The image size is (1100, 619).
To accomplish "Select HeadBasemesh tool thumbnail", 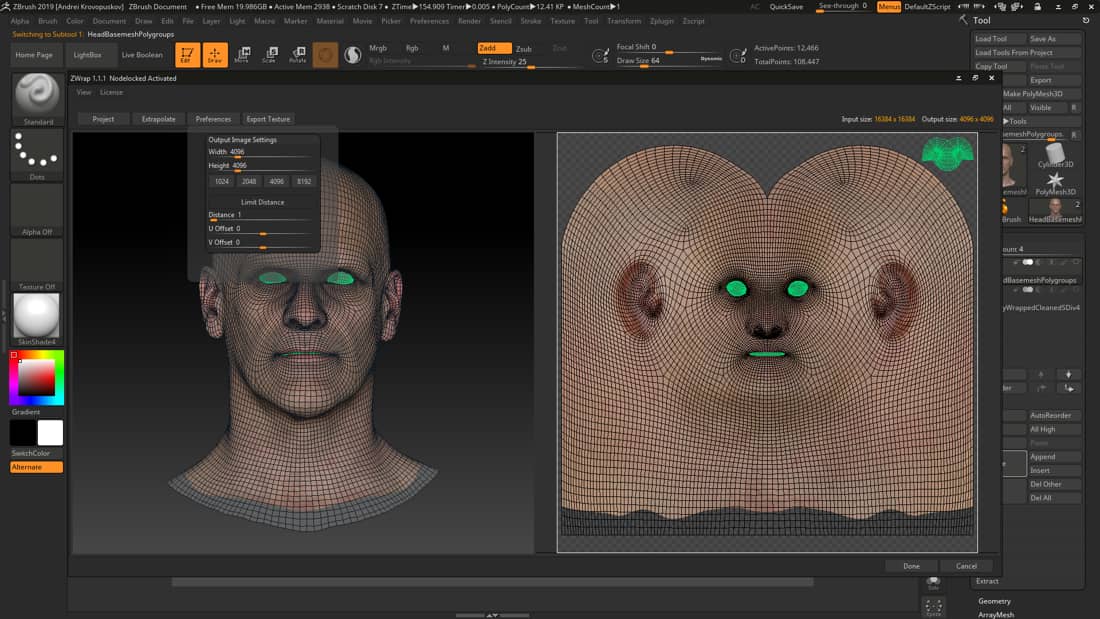I will (x=1055, y=209).
